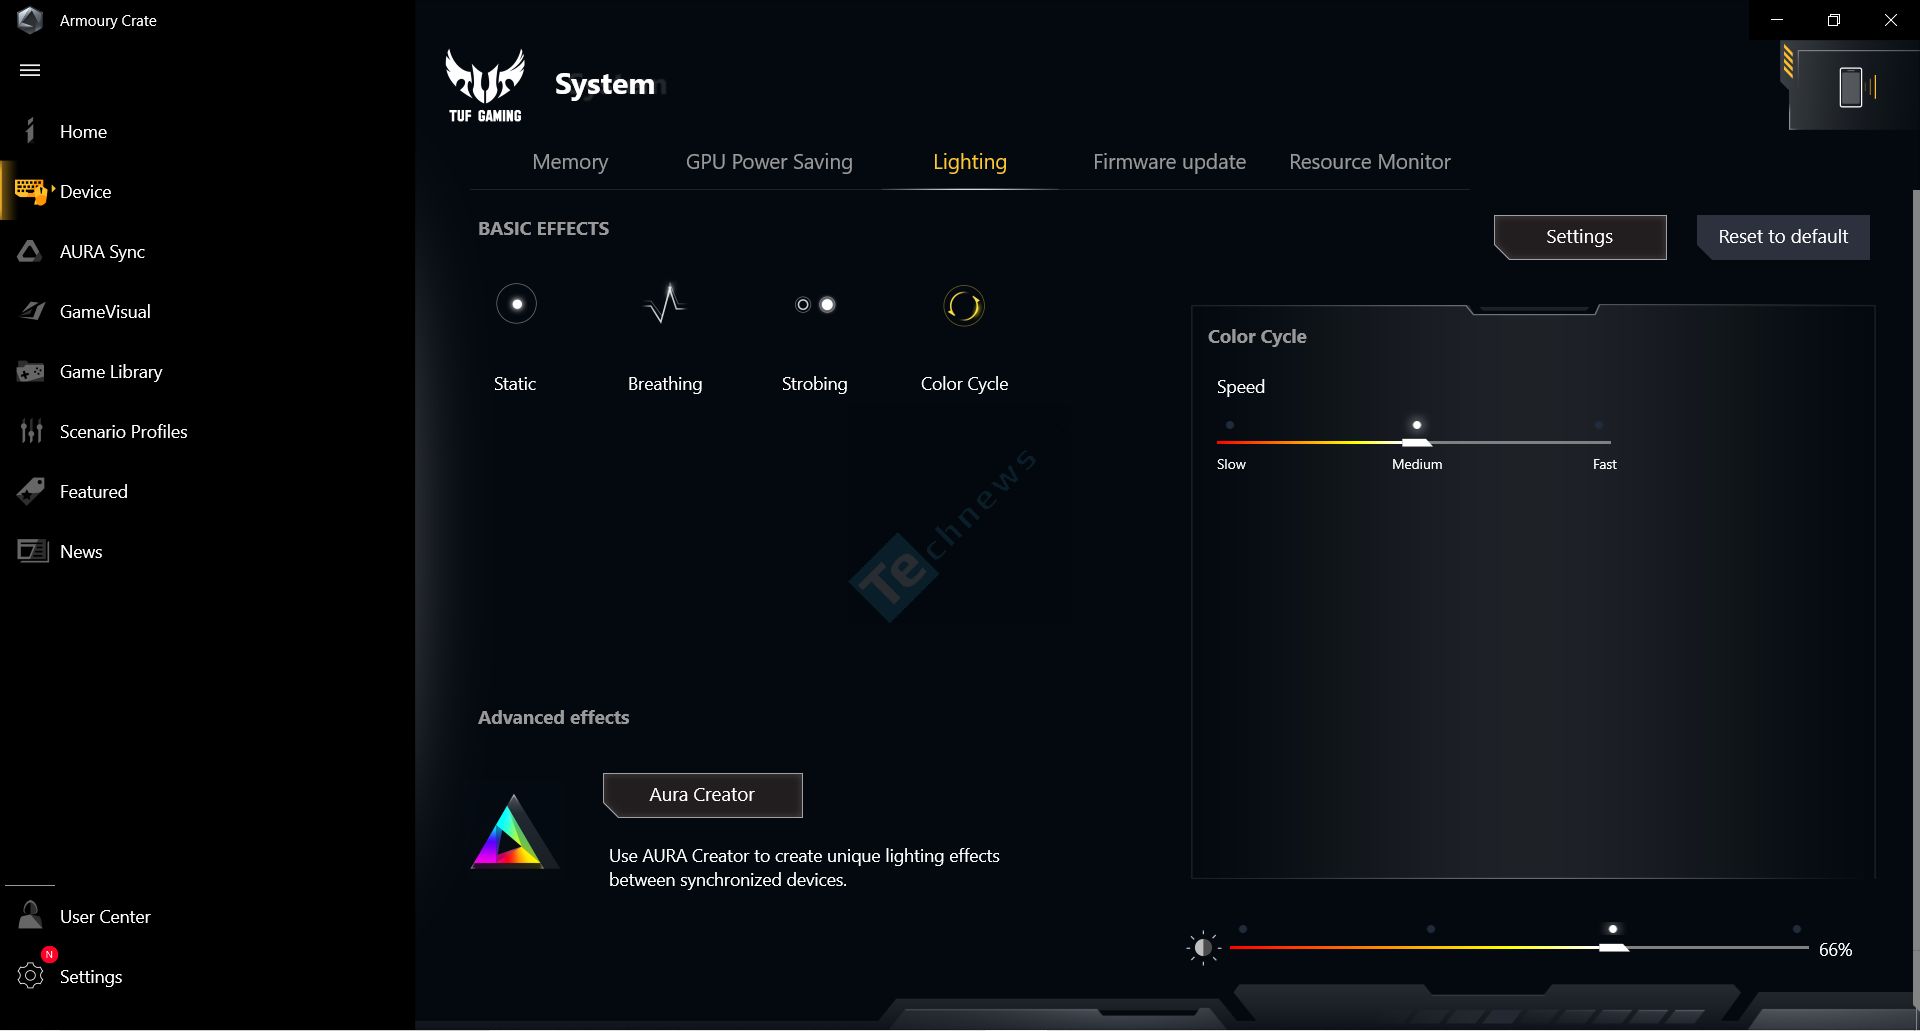Click the brightness sun icon
This screenshot has height=1031, width=1920.
[1203, 948]
